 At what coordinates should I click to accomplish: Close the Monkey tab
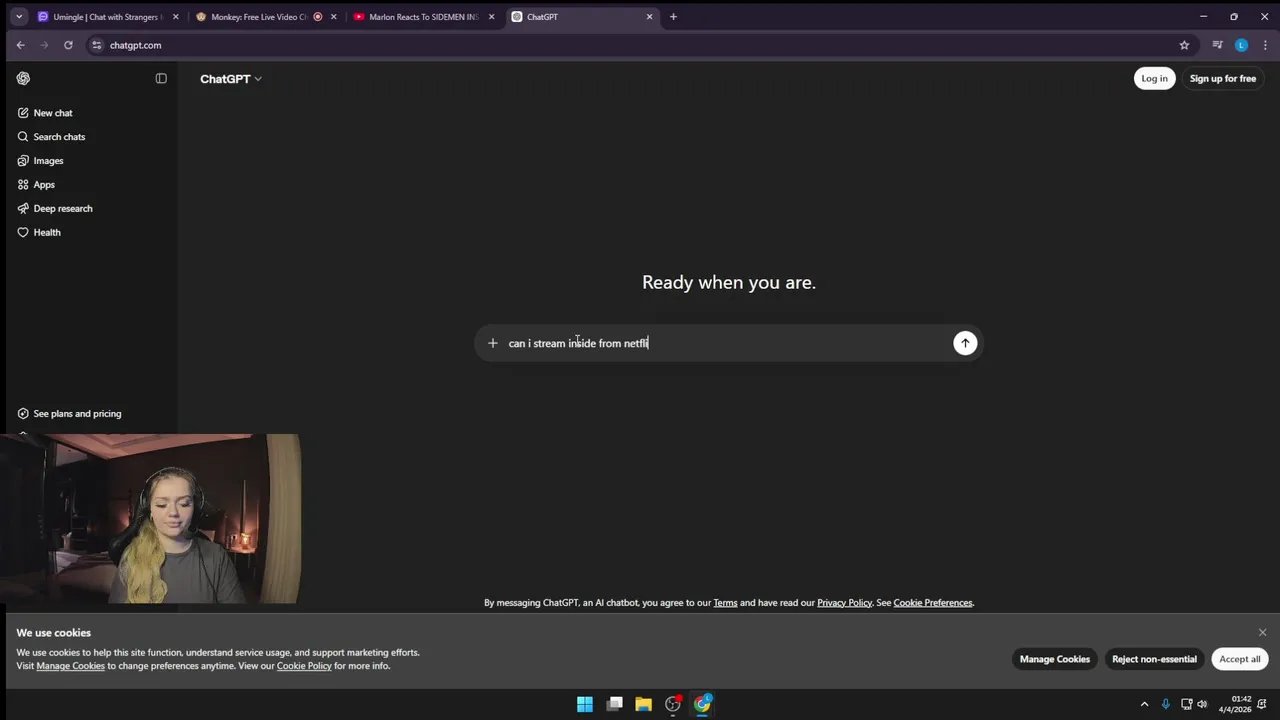(x=333, y=17)
